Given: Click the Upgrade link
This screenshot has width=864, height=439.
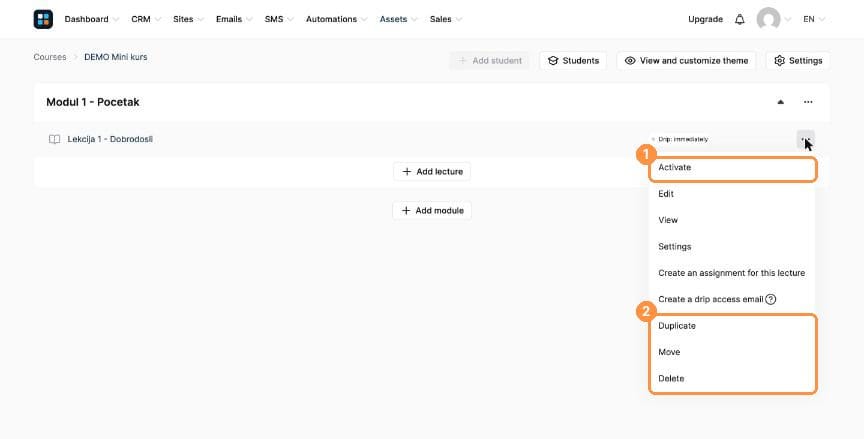Looking at the screenshot, I should [705, 19].
